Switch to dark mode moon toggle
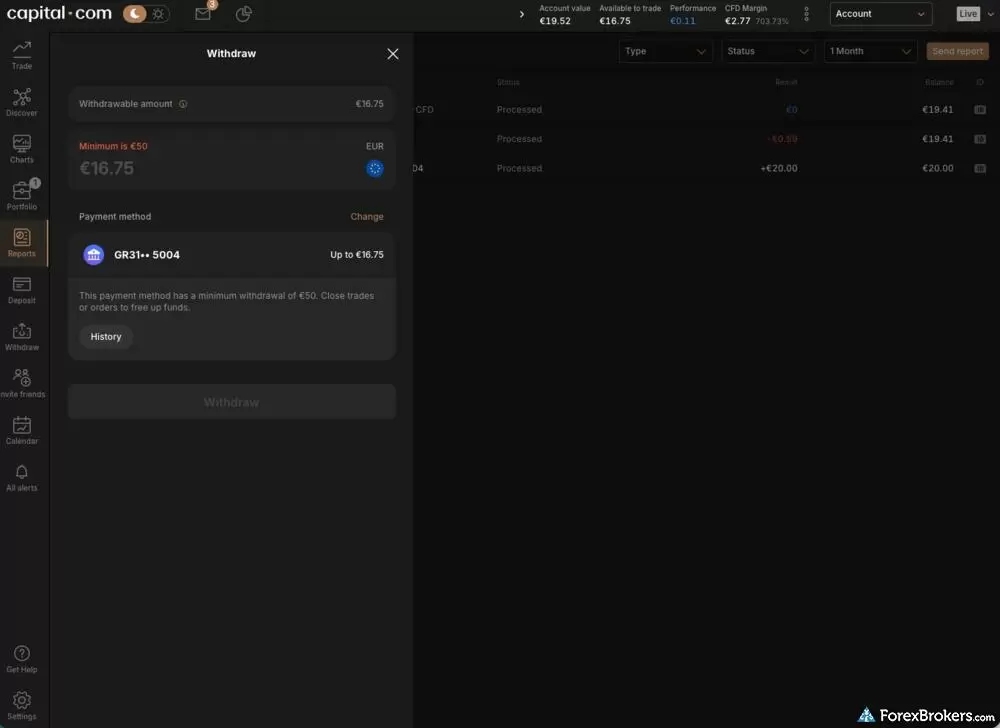Screen dimensions: 1000x728 click(135, 13)
